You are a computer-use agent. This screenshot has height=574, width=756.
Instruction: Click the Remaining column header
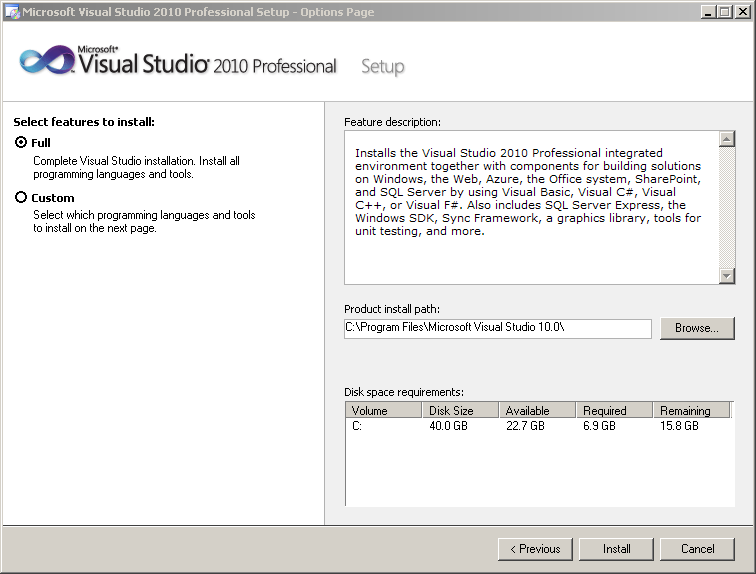[x=692, y=410]
